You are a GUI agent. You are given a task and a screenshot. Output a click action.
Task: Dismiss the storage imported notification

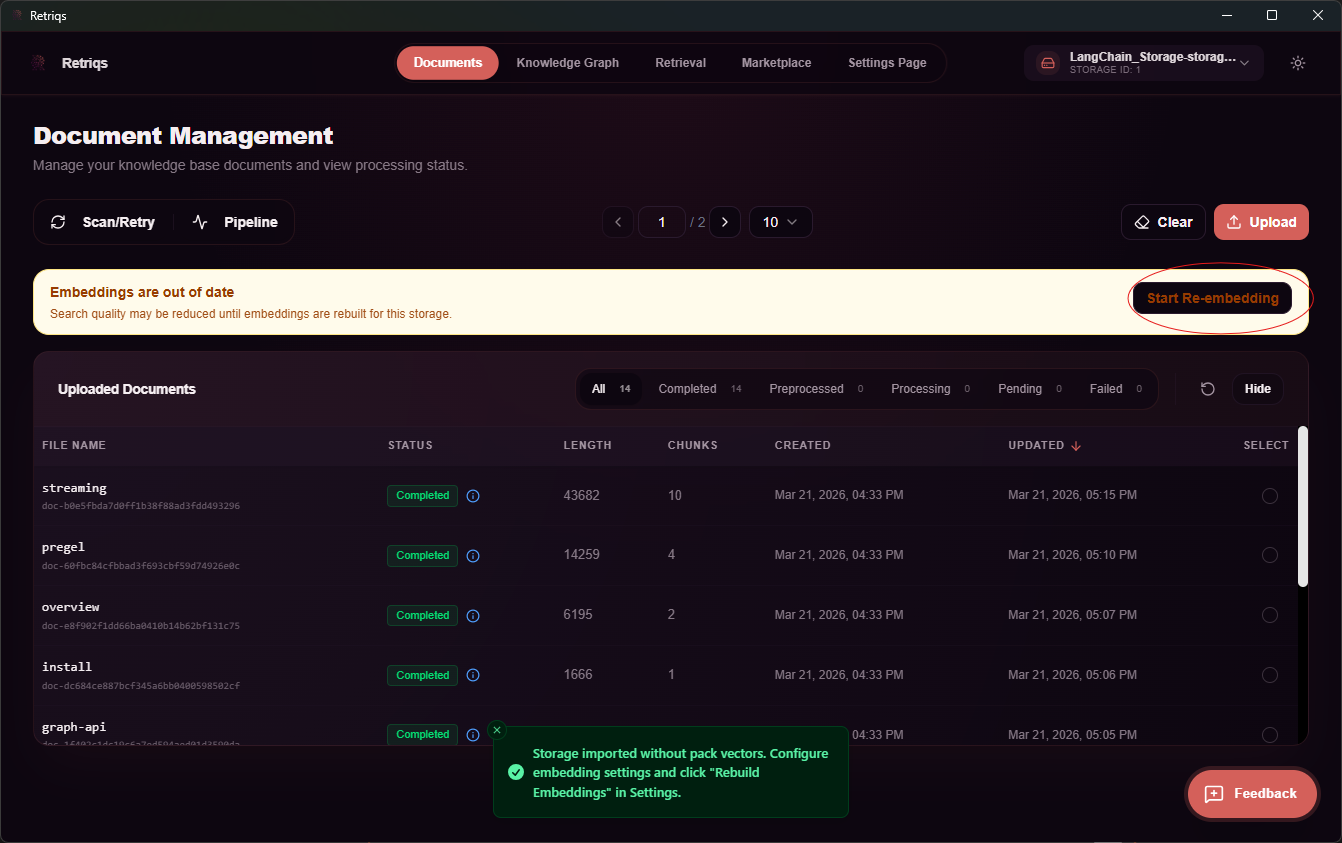tap(497, 730)
